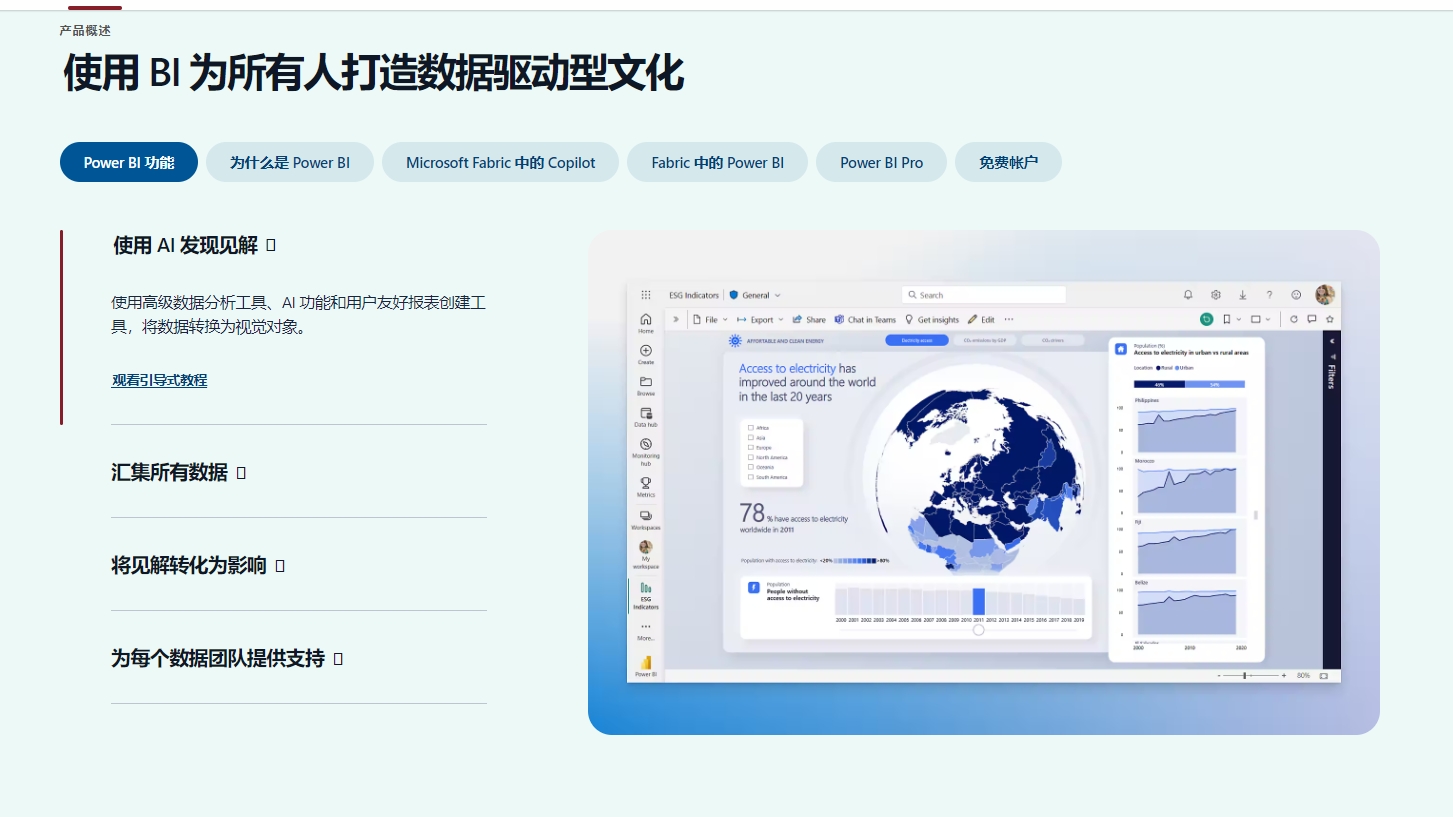Screen dimensions: 1453x817
Task: Expand the Filters pane
Action: 1331,341
